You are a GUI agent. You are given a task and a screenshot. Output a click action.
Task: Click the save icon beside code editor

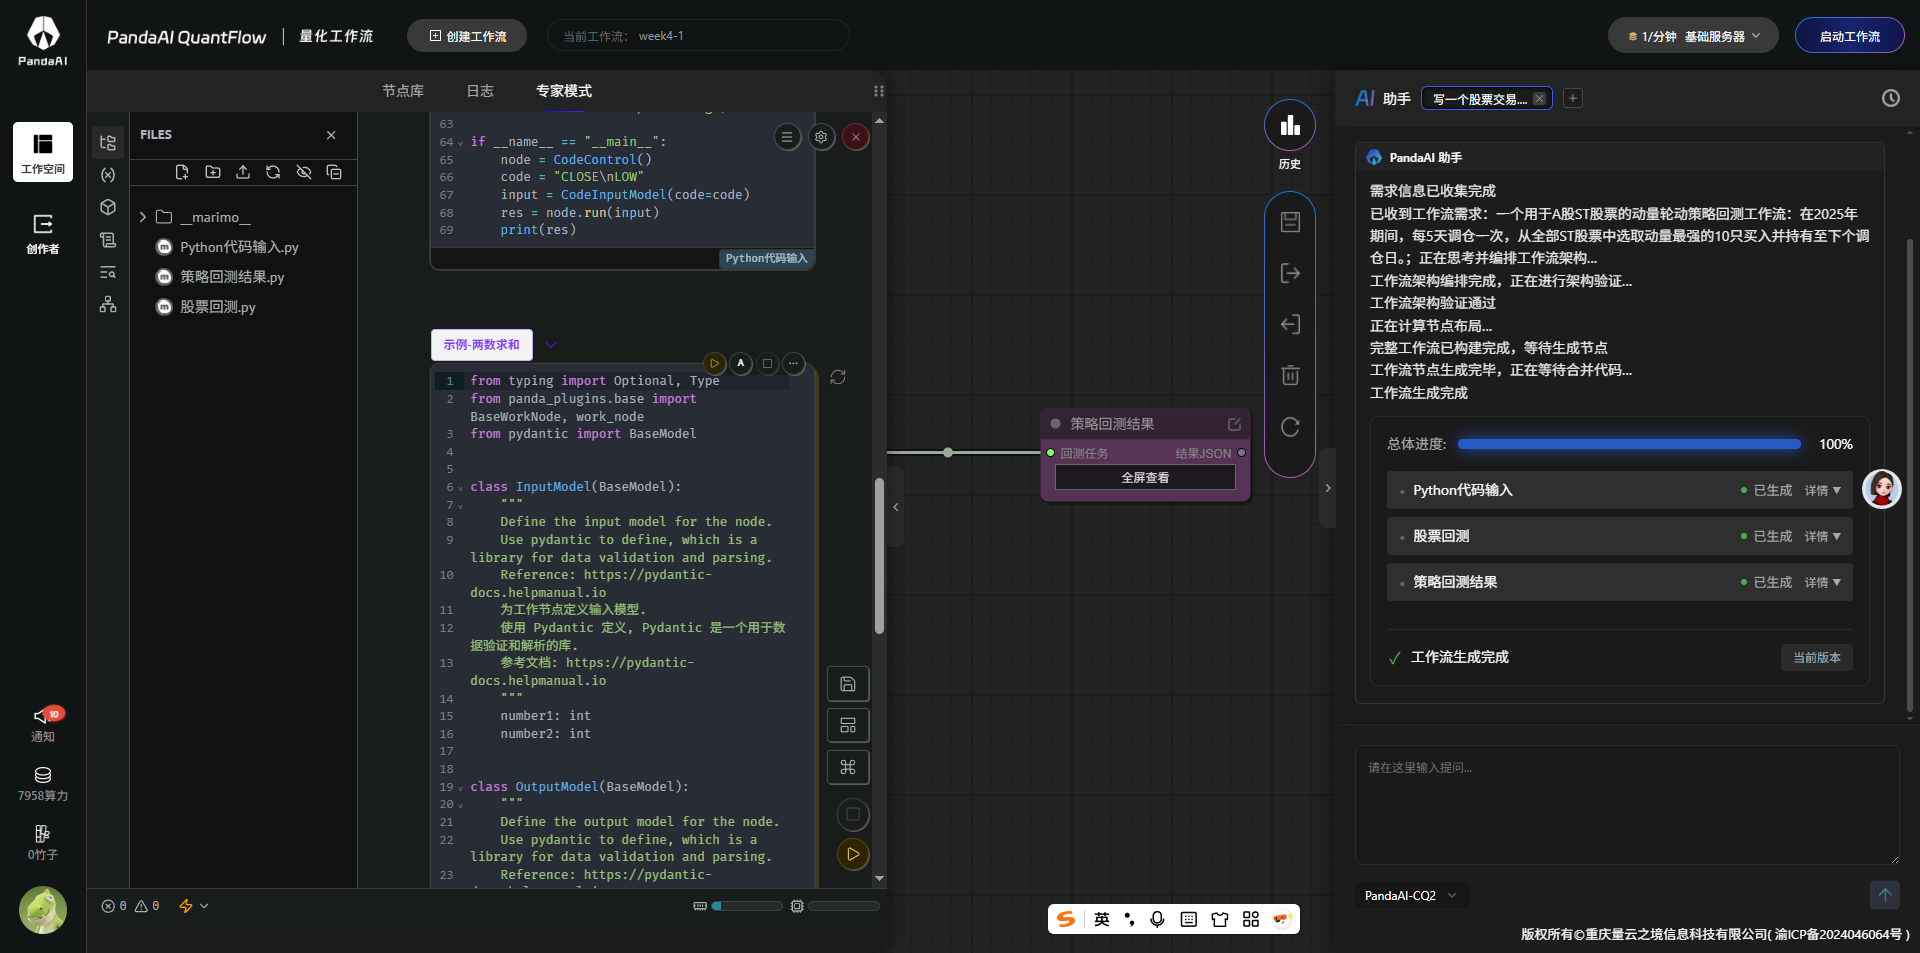[848, 684]
